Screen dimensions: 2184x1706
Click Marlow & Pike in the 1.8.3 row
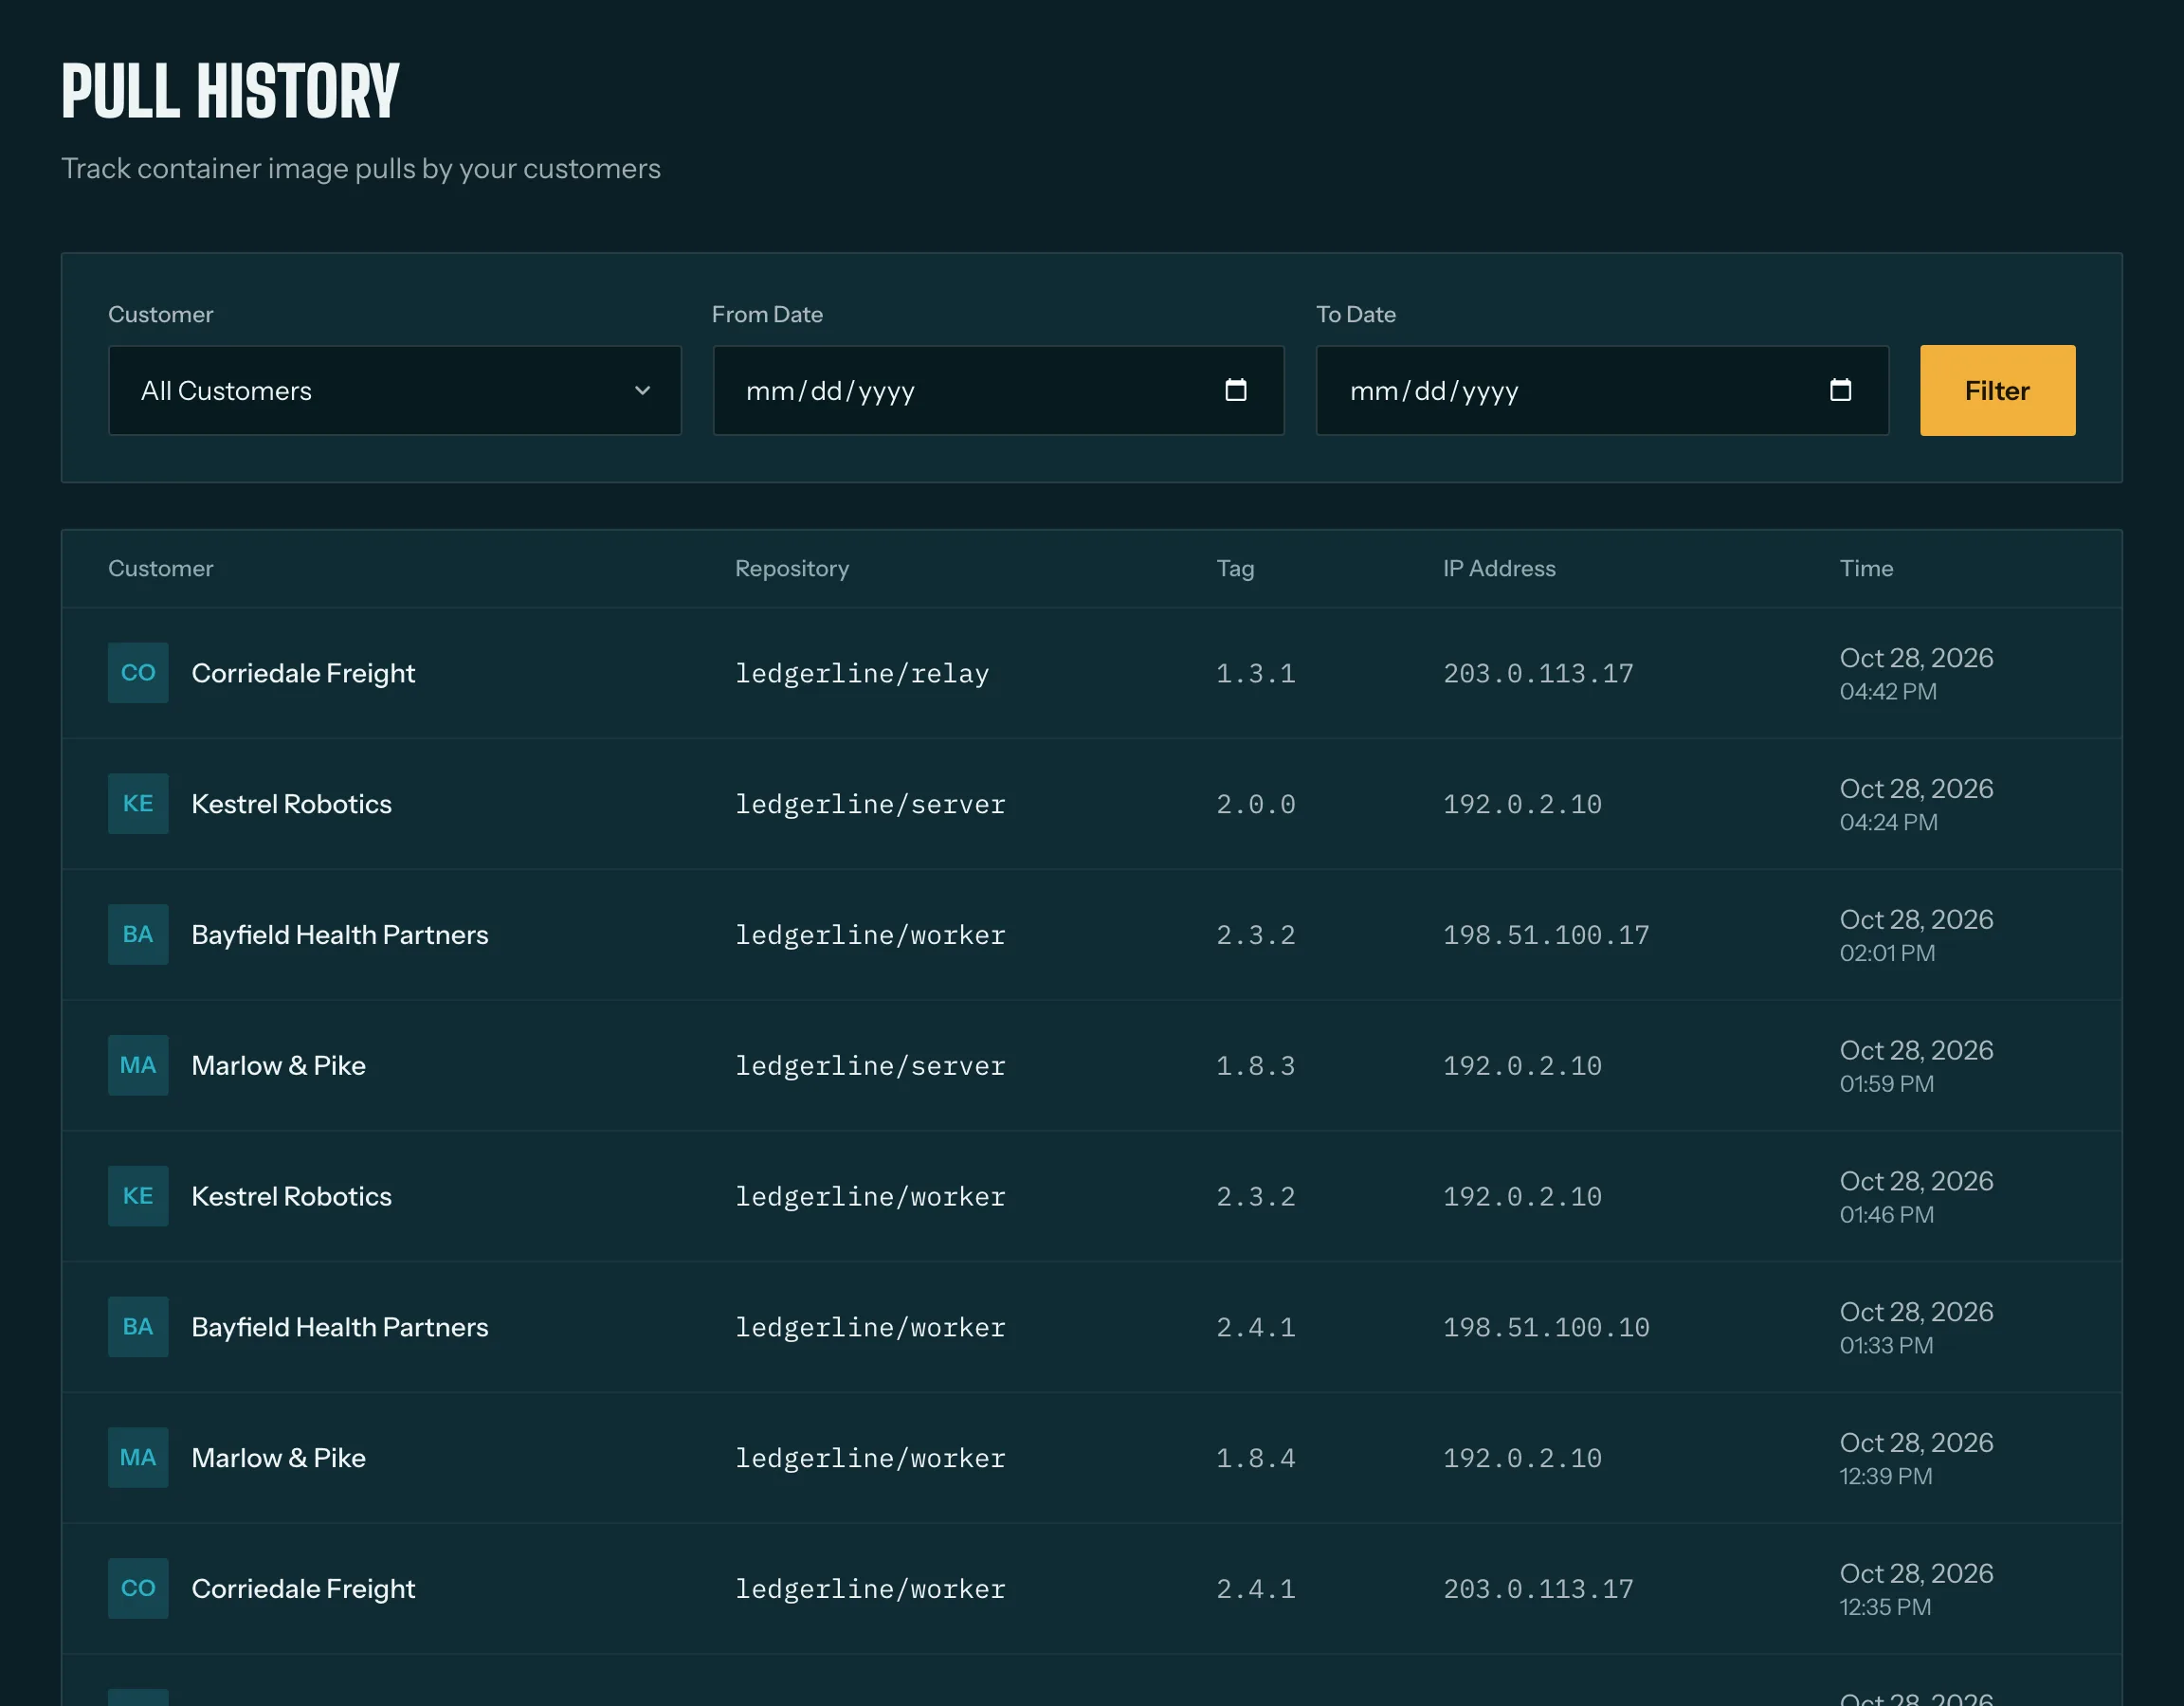click(x=278, y=1066)
